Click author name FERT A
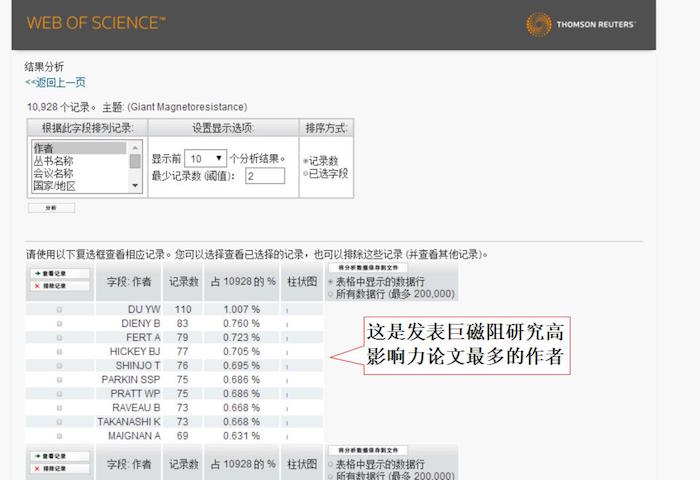 [143, 338]
